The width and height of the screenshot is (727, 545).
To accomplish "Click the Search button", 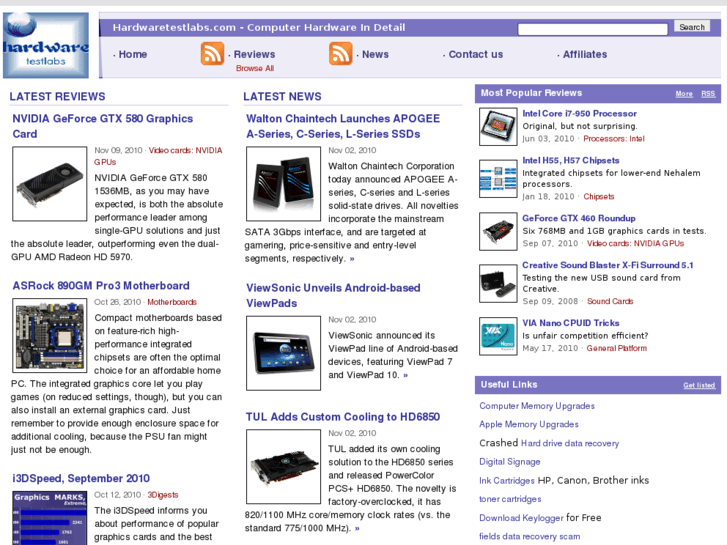I will point(692,27).
